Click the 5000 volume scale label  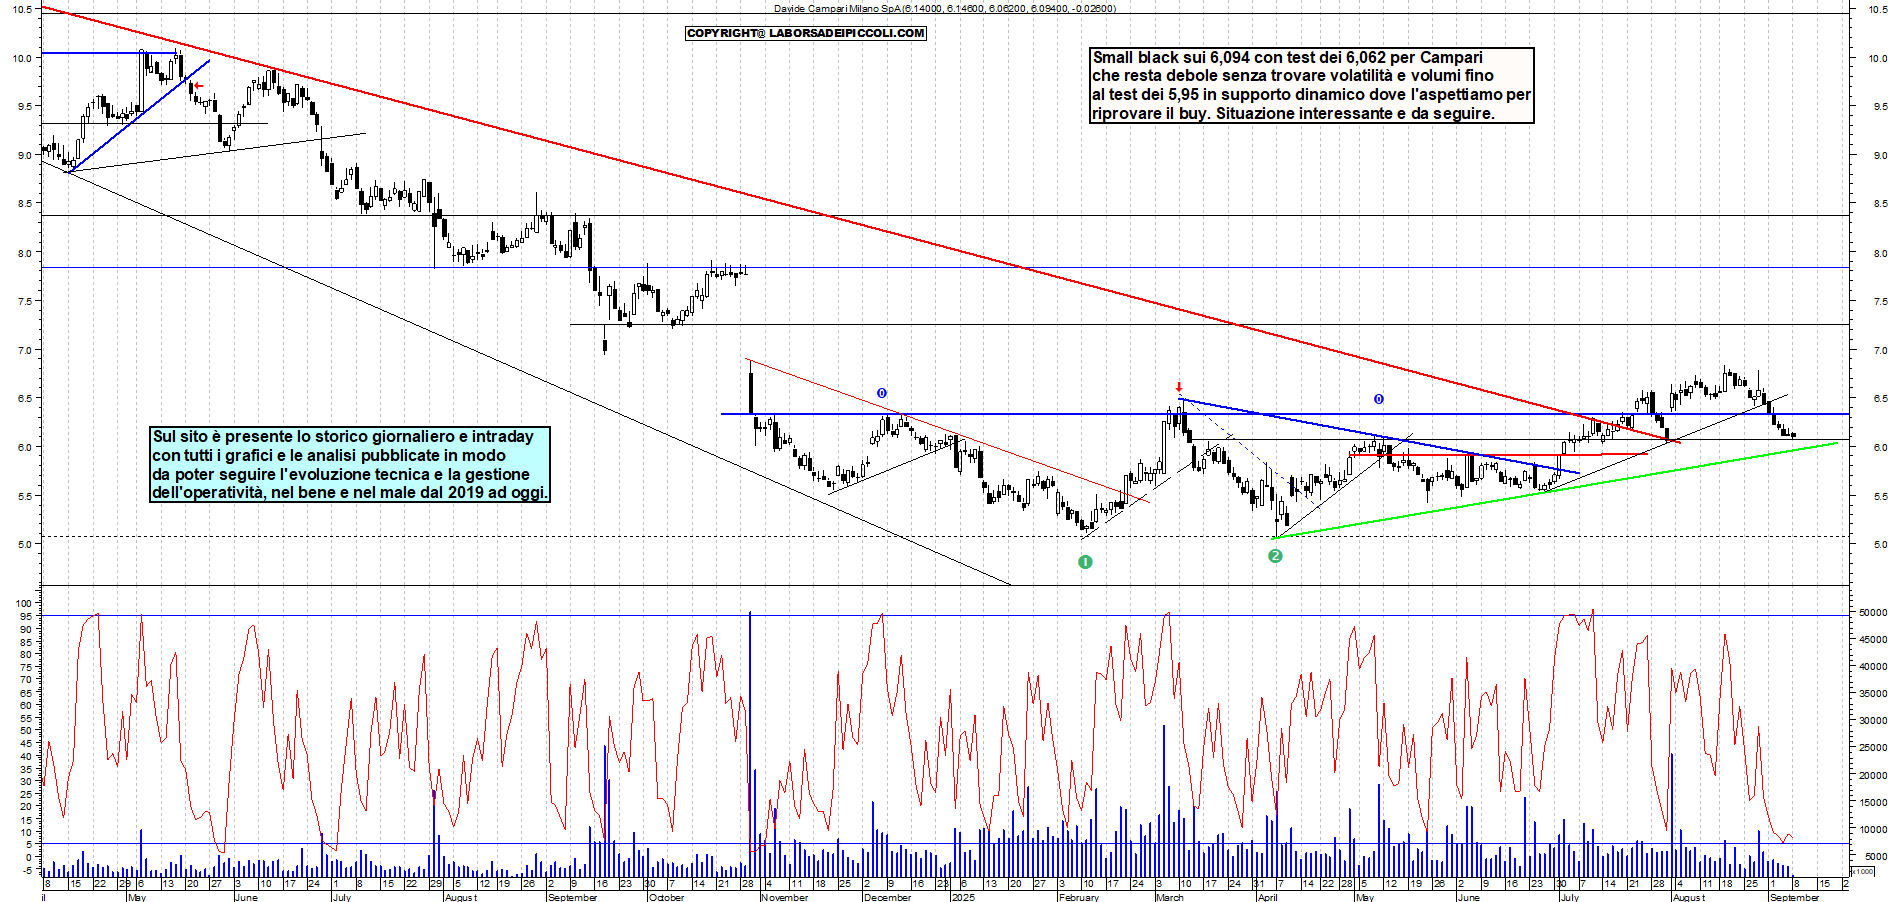(1876, 857)
